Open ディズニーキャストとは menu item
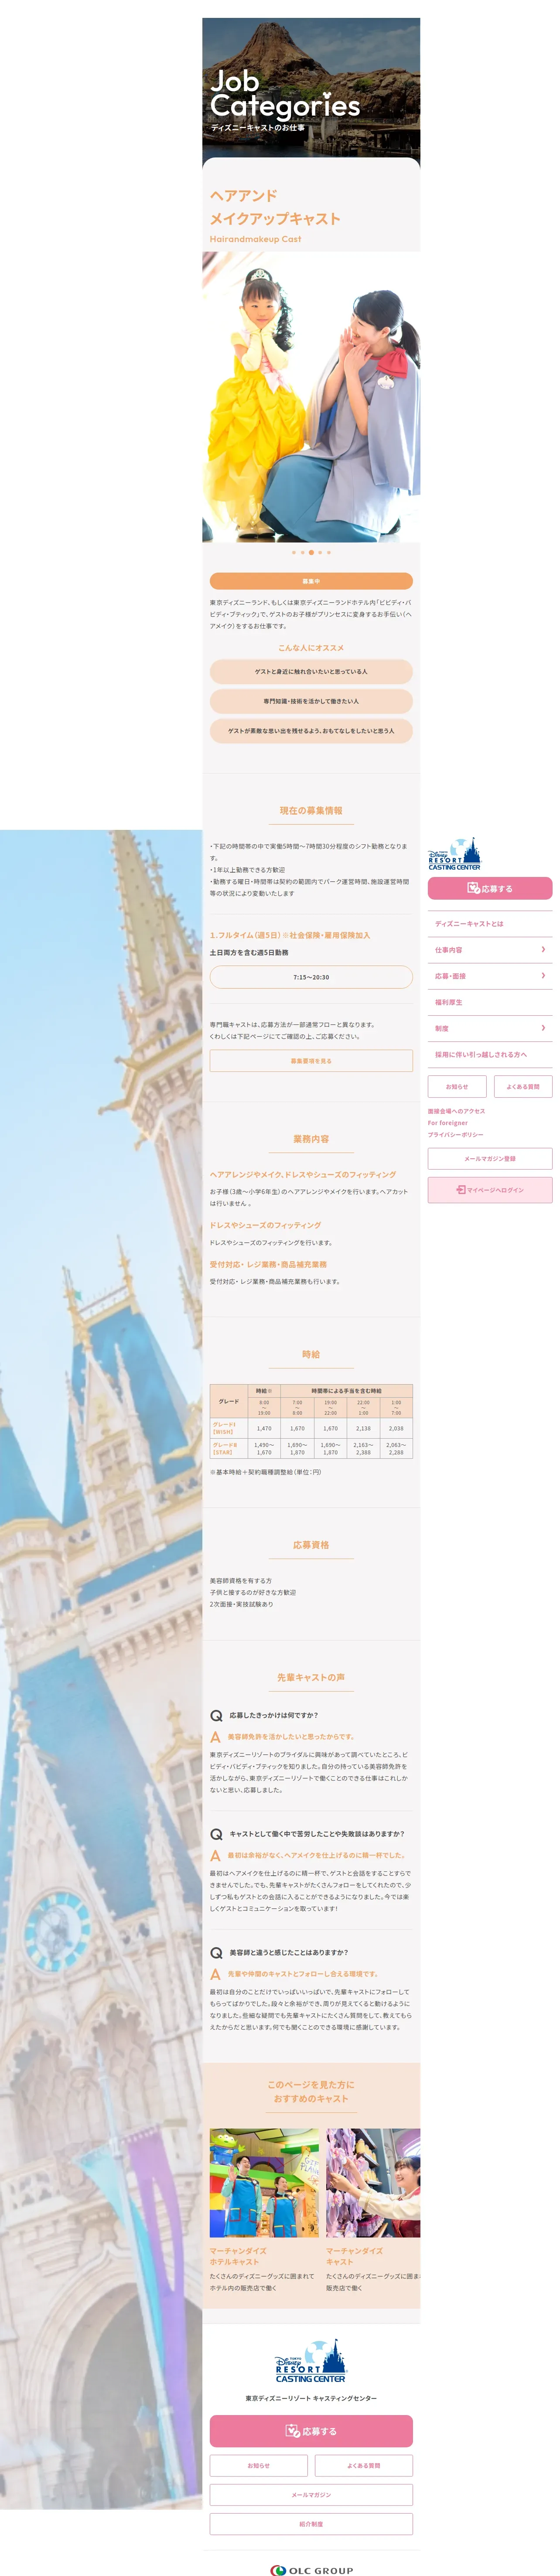The height and width of the screenshot is (2576, 560). (490, 924)
